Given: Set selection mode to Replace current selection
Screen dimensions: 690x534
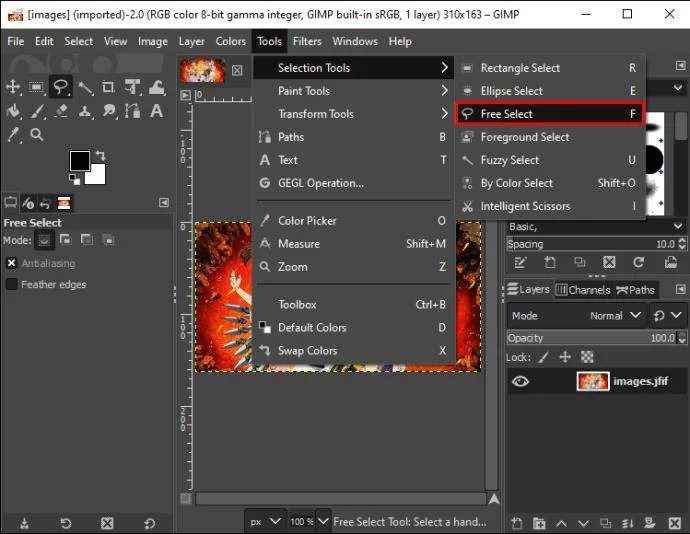Looking at the screenshot, I should [44, 240].
